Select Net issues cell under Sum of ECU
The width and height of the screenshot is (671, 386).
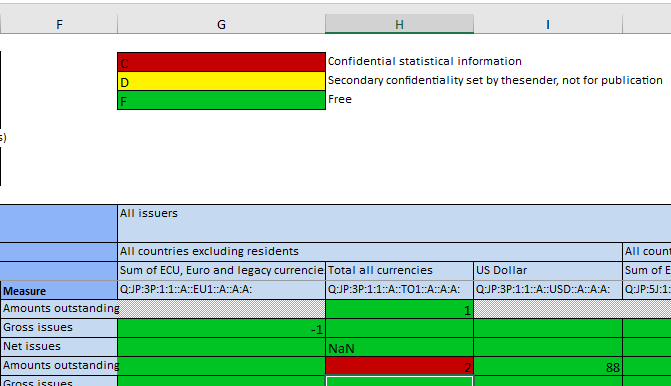[x=221, y=347]
